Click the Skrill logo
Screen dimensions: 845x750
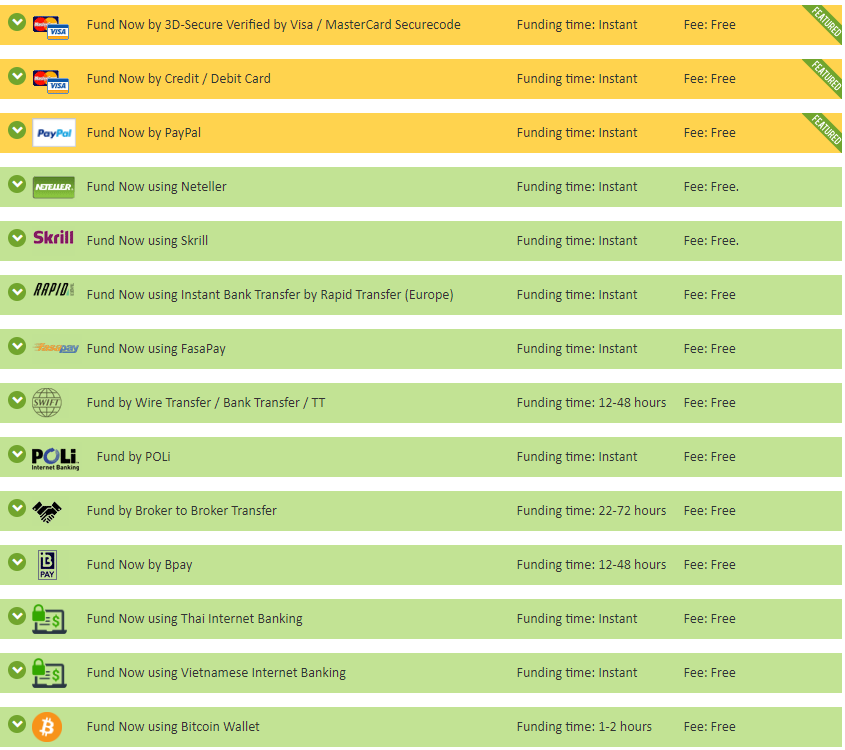click(53, 238)
